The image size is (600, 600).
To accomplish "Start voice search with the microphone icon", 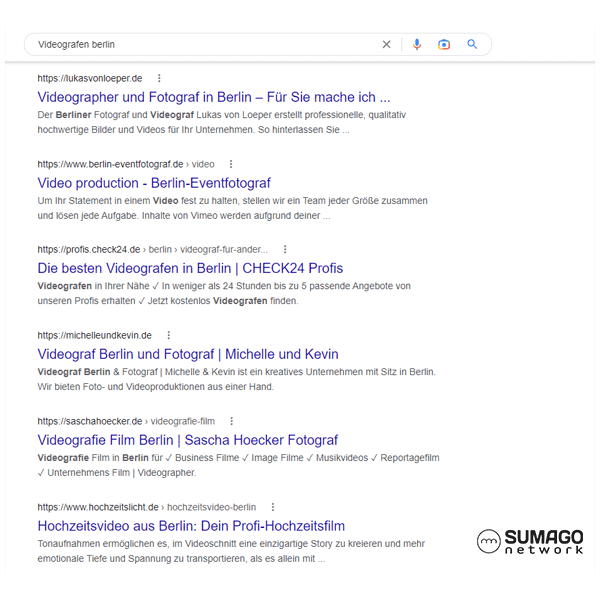I will 417,44.
